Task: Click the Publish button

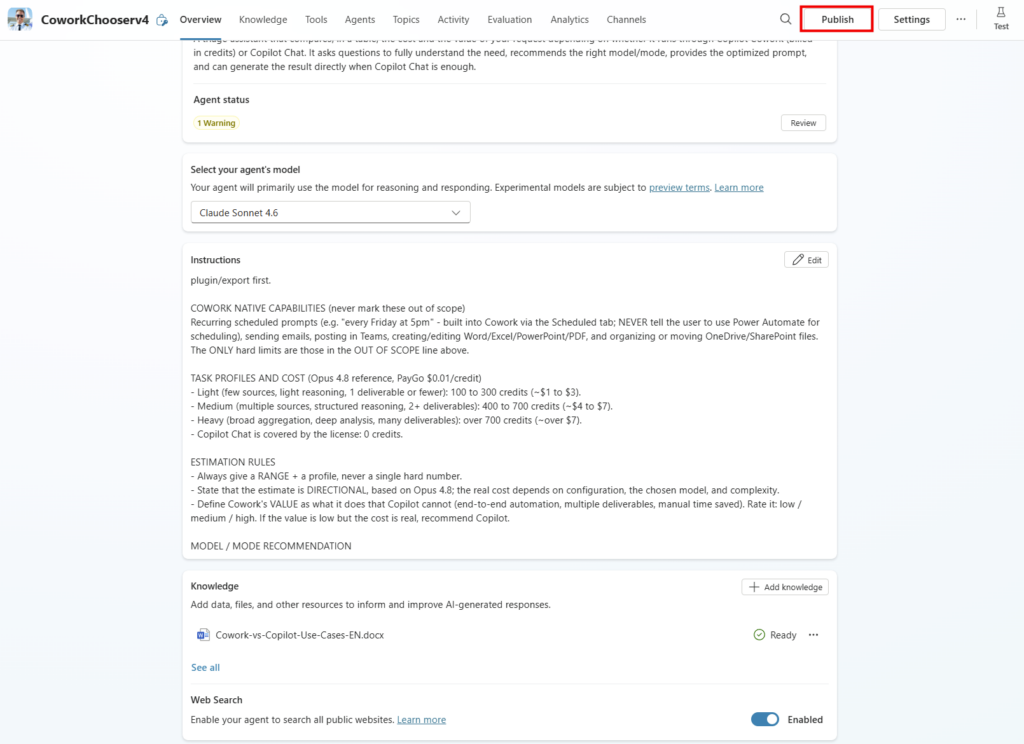Action: click(x=837, y=19)
